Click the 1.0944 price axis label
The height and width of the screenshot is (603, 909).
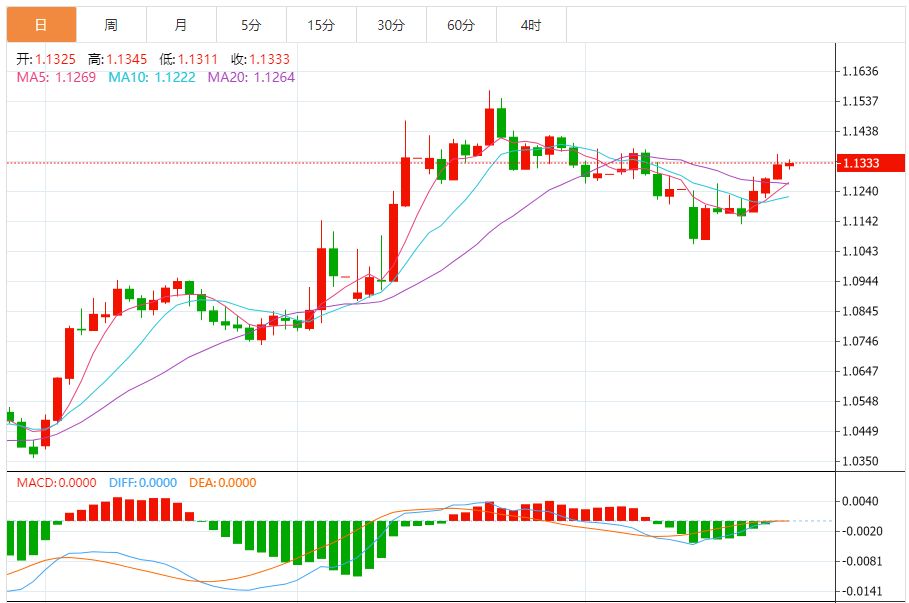[860, 282]
